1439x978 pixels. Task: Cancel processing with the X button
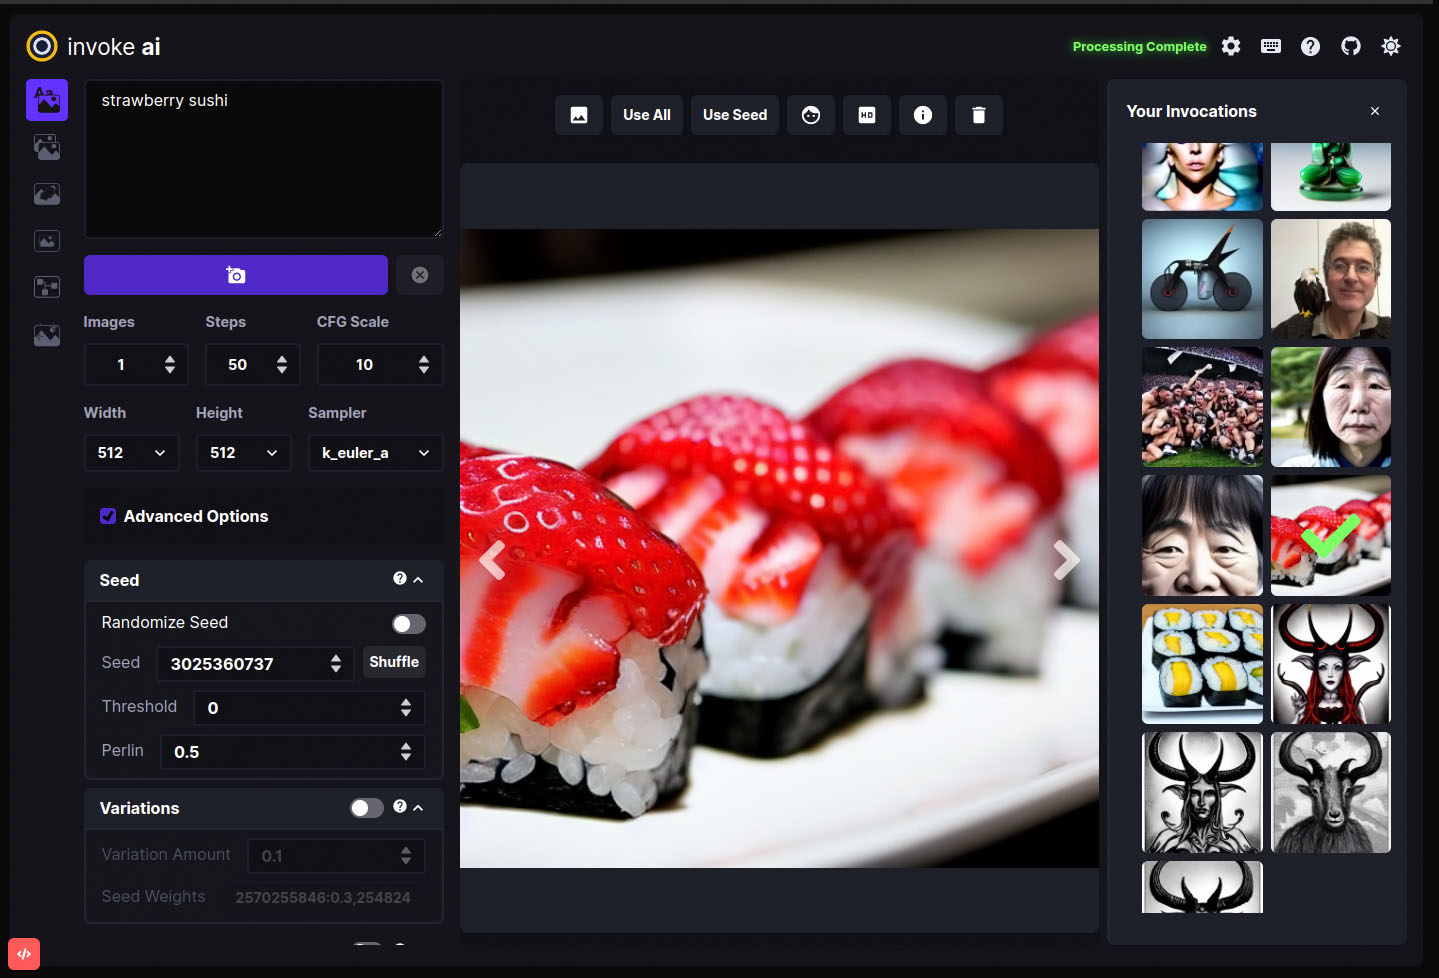pyautogui.click(x=420, y=275)
